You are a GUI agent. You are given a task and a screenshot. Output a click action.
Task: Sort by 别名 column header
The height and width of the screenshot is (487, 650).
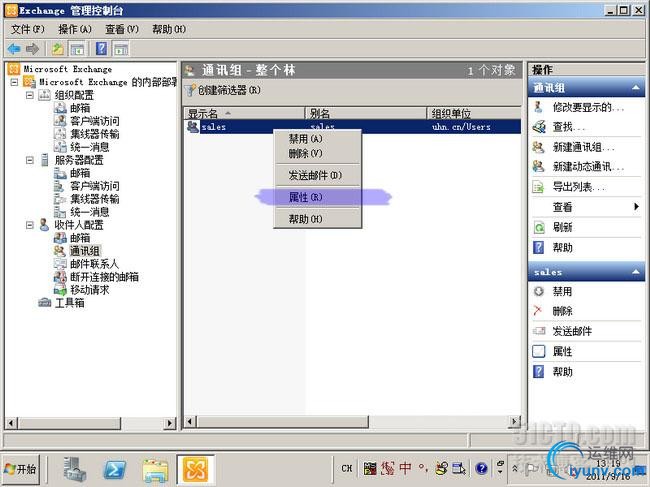pos(366,113)
